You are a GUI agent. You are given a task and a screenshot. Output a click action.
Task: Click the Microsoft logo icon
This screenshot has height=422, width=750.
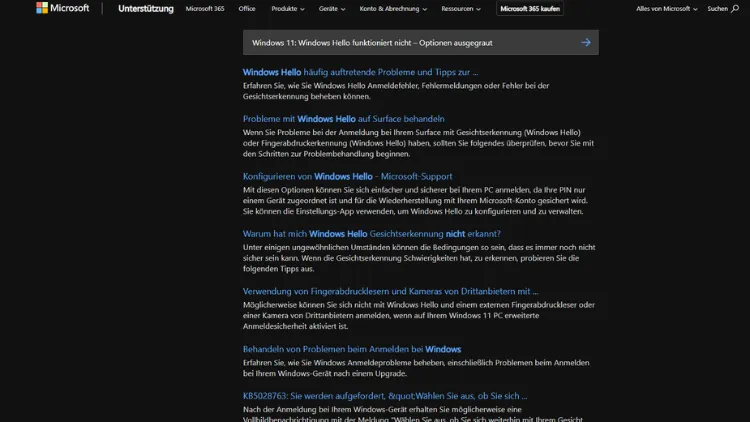(x=42, y=8)
